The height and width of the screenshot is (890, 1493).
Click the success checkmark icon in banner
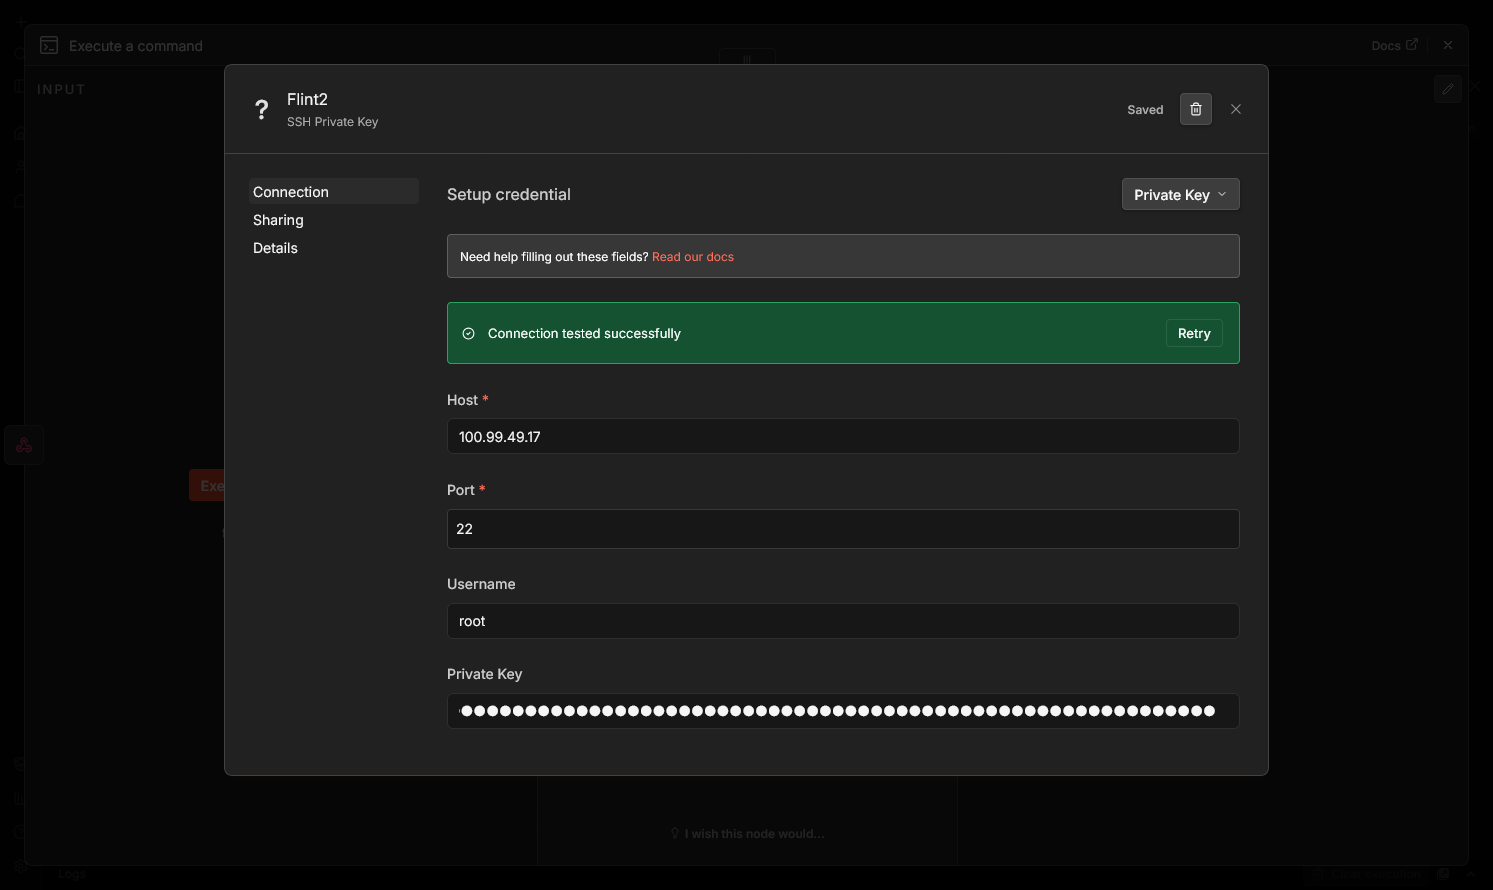point(468,333)
